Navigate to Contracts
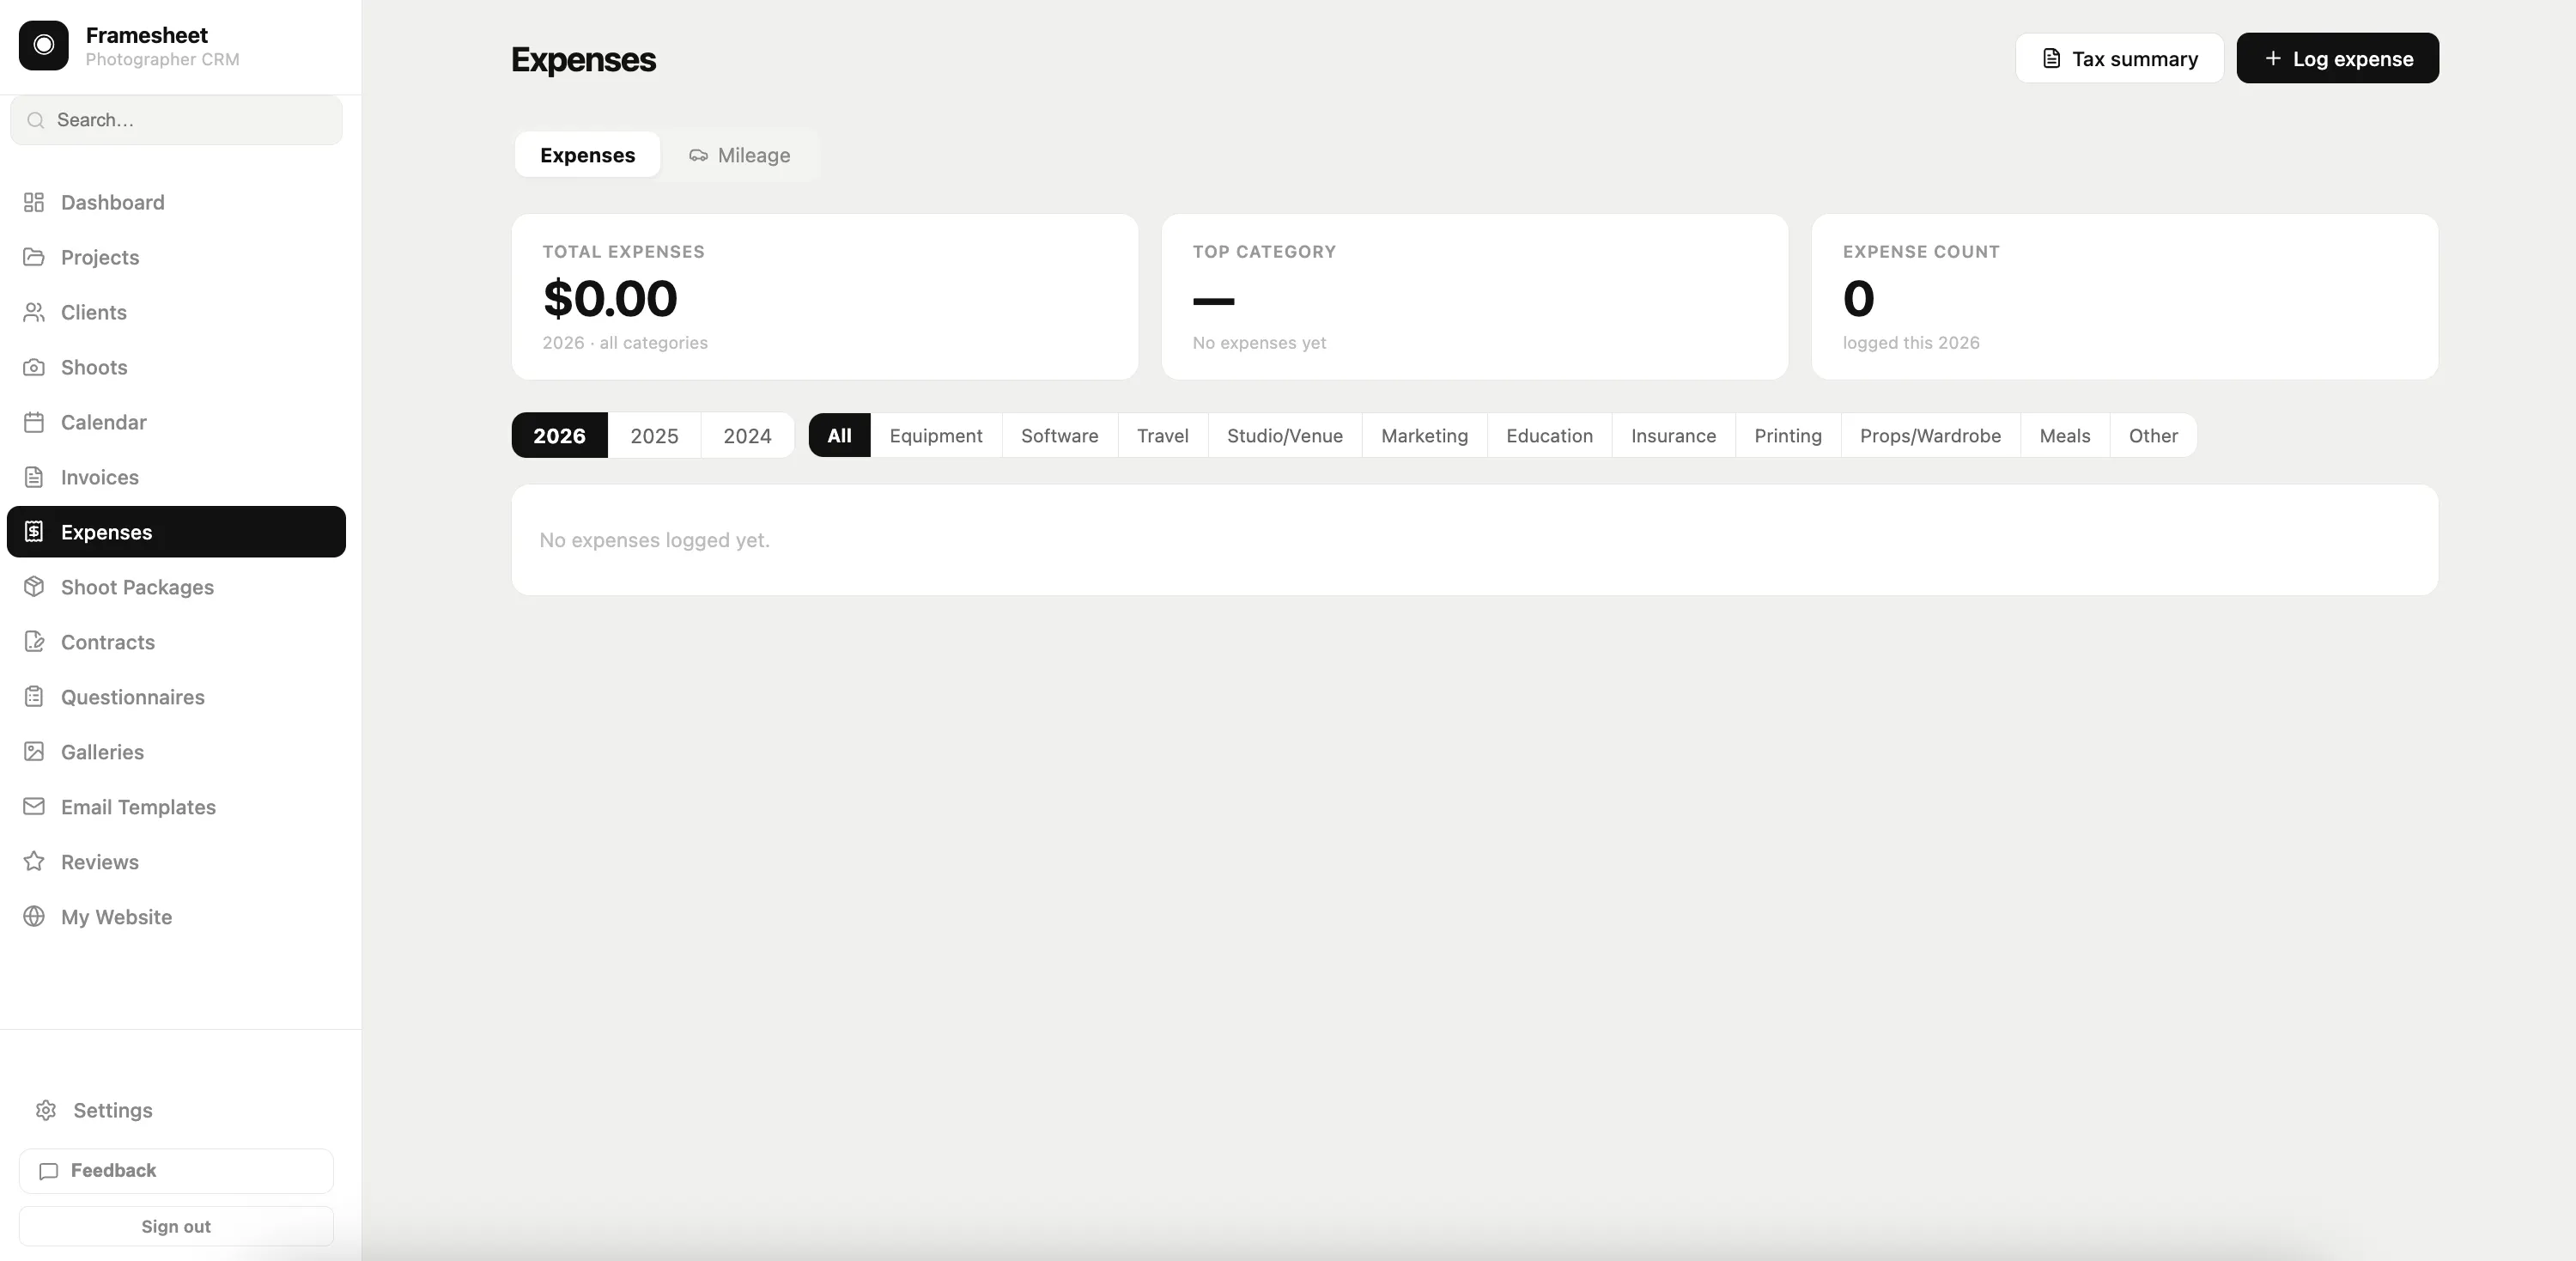Screen dimensions: 2576x1261 pyautogui.click(x=176, y=642)
